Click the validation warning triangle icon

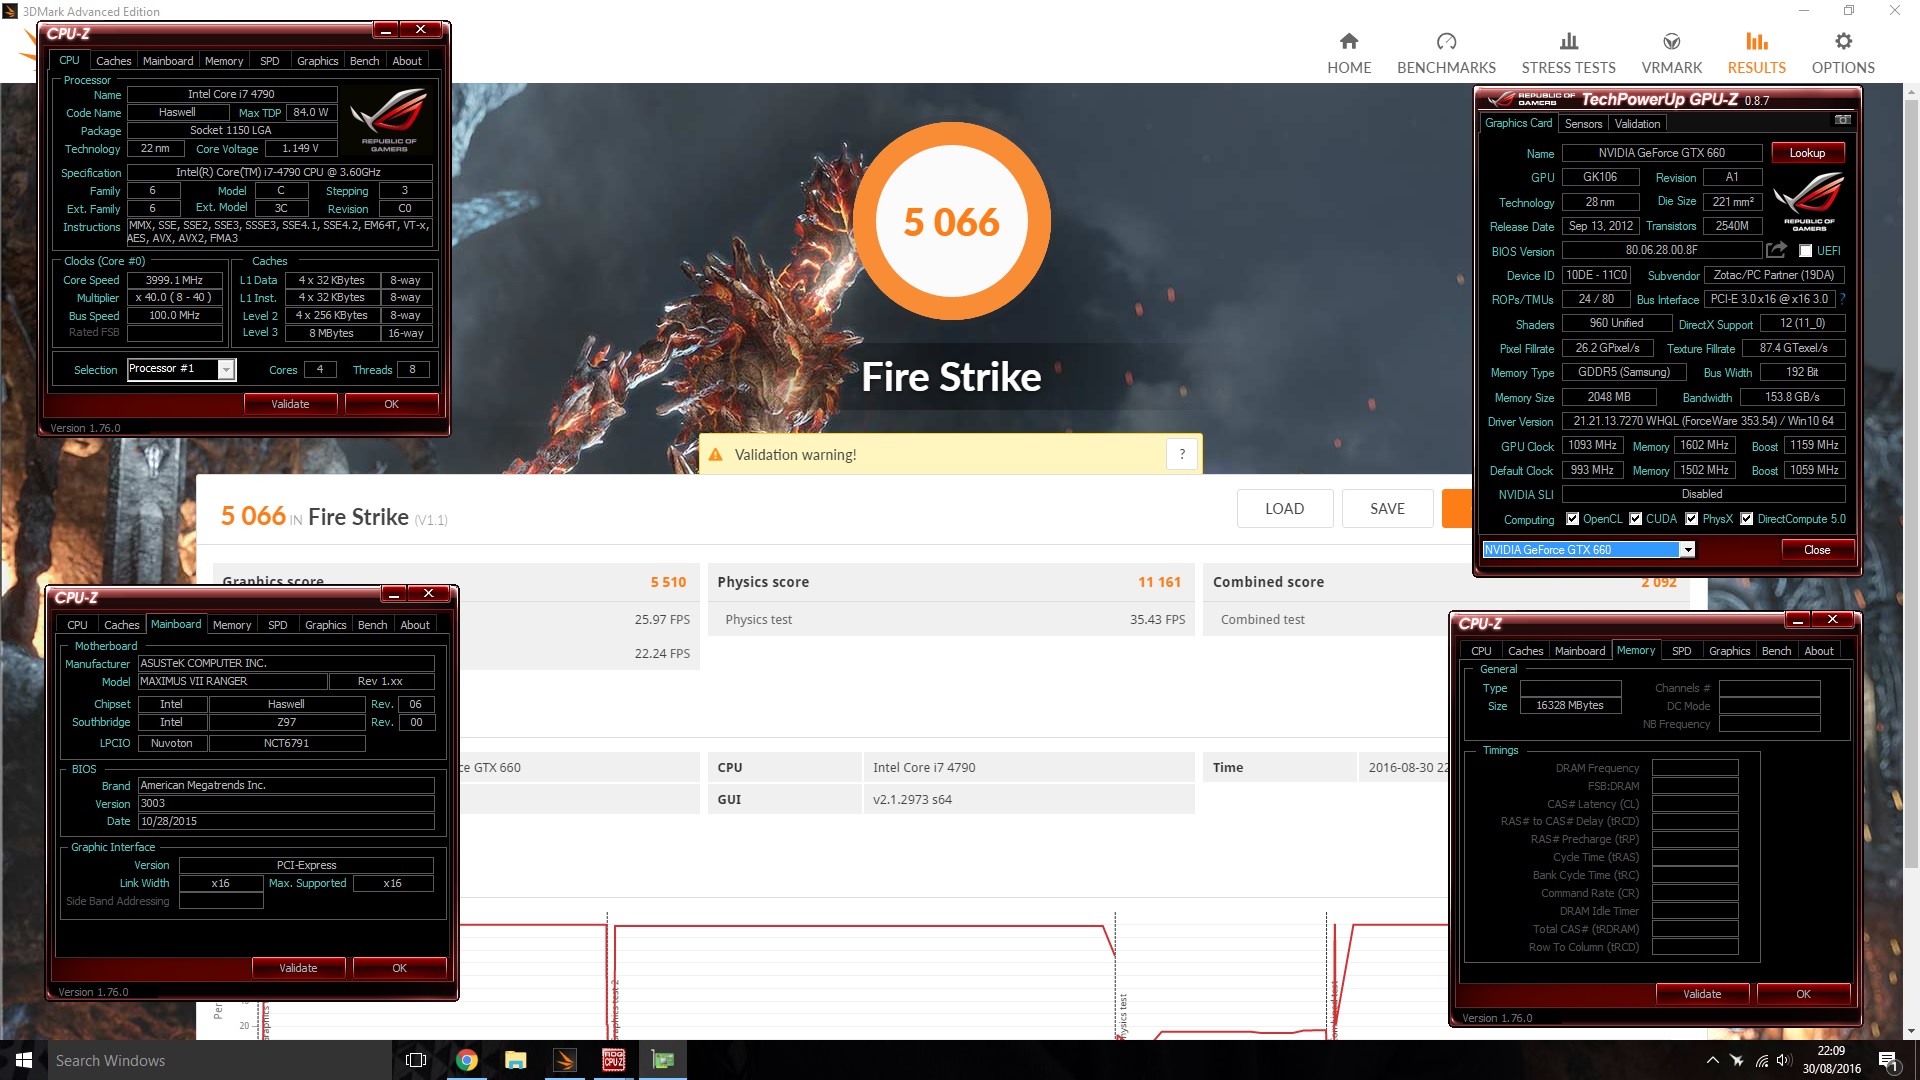(716, 455)
